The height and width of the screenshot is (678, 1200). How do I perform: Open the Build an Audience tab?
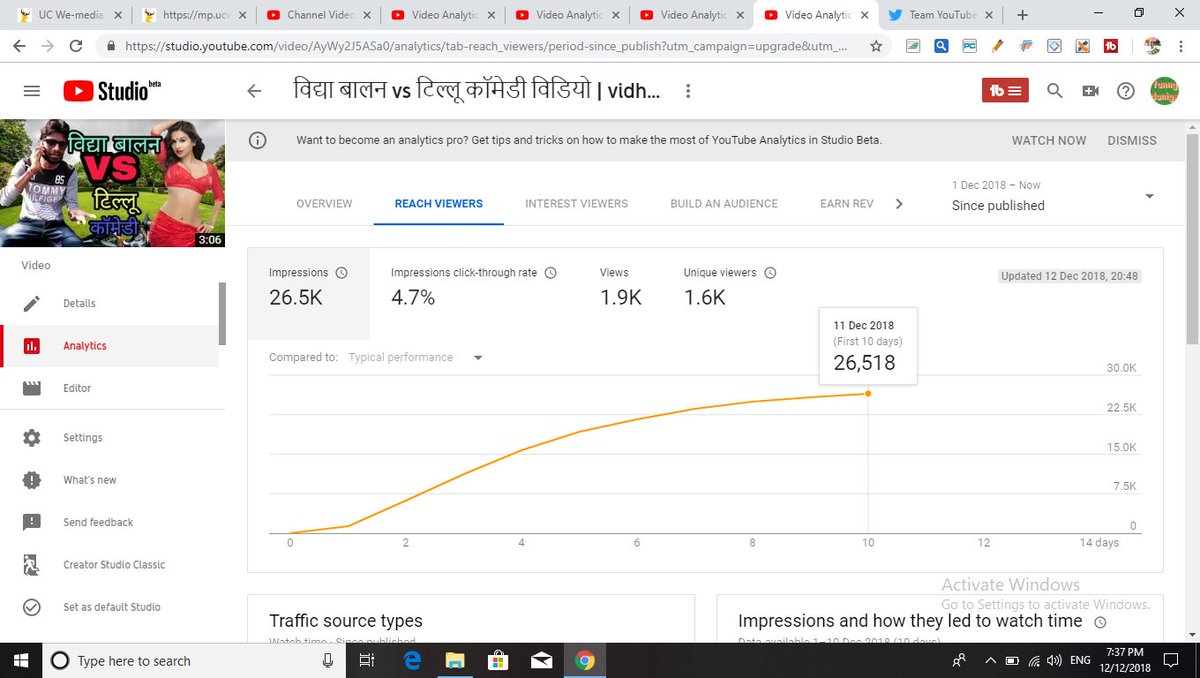pos(724,203)
